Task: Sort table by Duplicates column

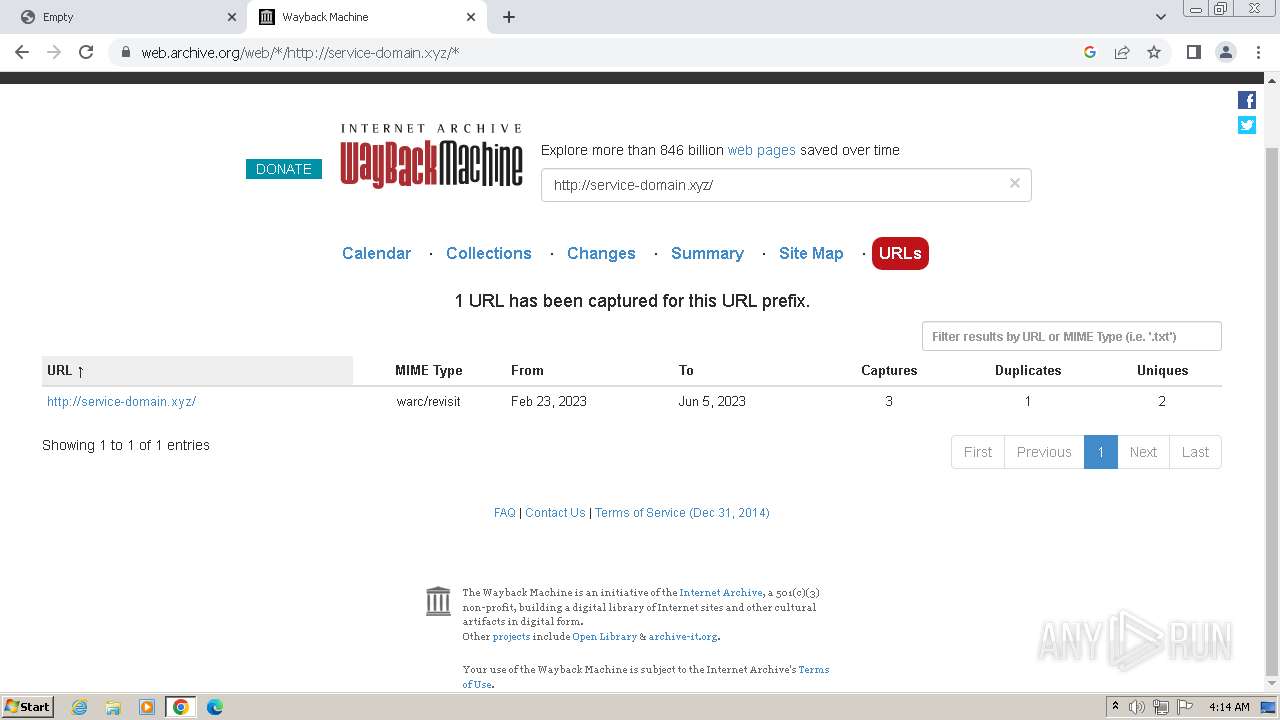Action: coord(1028,370)
